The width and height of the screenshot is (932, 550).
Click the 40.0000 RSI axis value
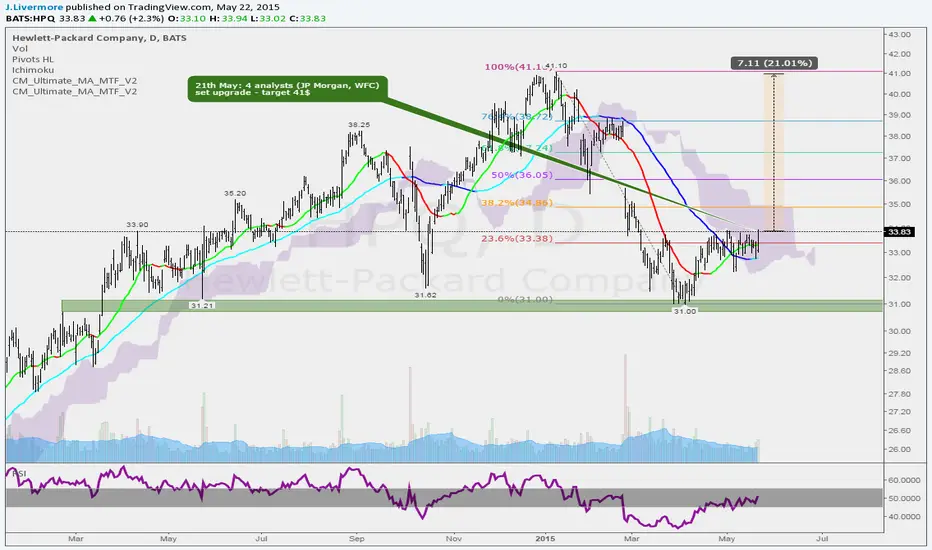click(903, 517)
